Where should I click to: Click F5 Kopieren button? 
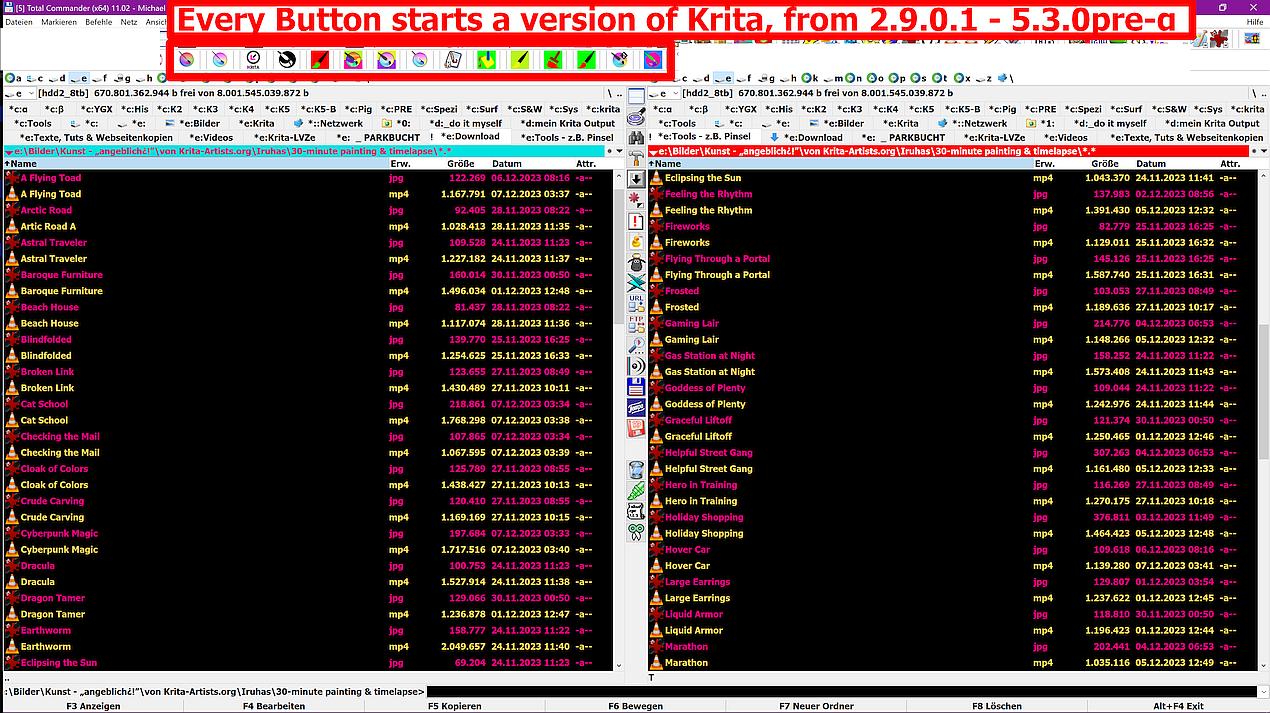tap(455, 706)
